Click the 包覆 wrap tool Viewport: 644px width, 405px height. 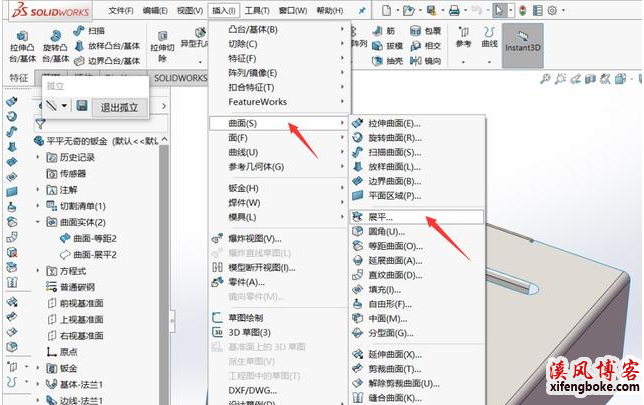pyautogui.click(x=426, y=31)
